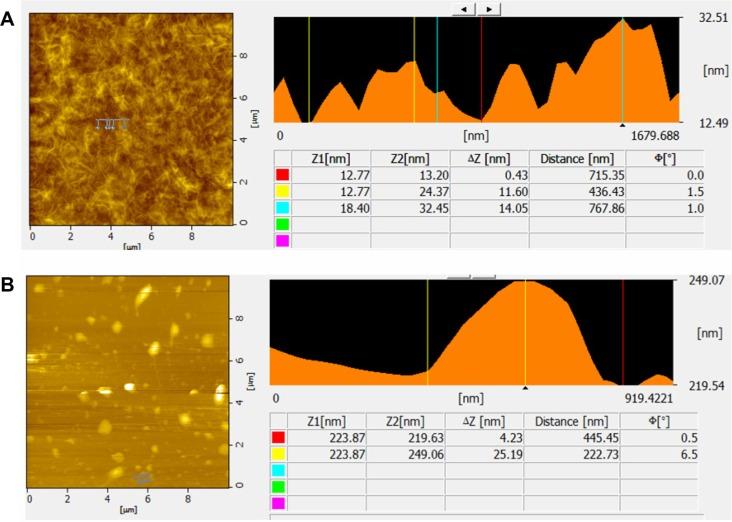This screenshot has width=732, height=522.
Task: Click the right arrow button above panel A profile
Action: pyautogui.click(x=488, y=8)
